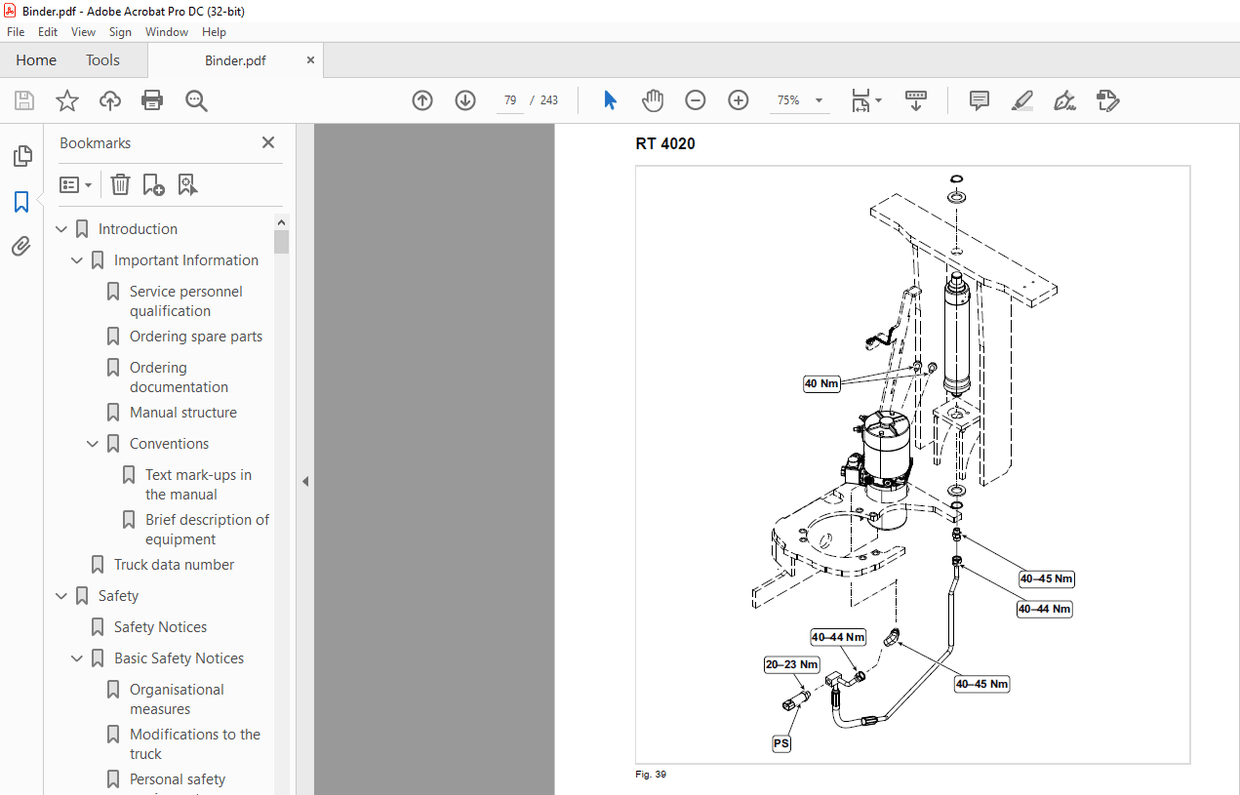Open the Sign menu
This screenshot has width=1240, height=795.
point(120,31)
